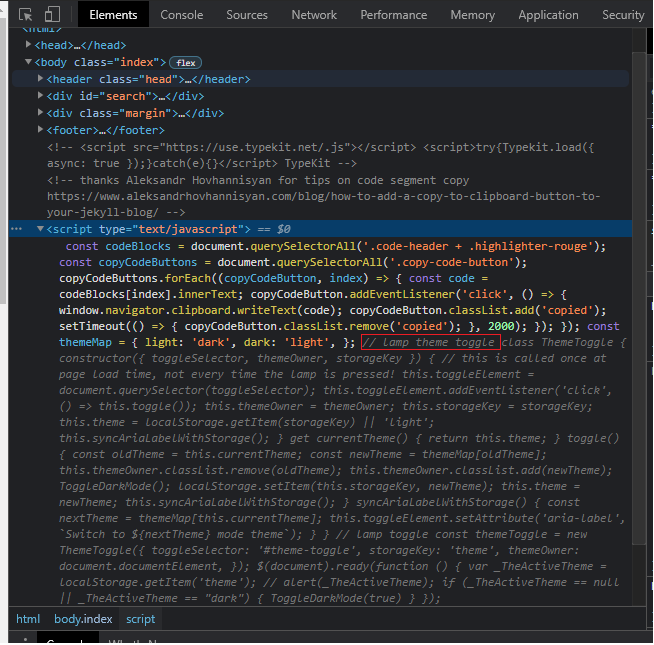The height and width of the screenshot is (645, 654).
Task: Click the 'const copyCodeButtons' code line
Action: (293, 262)
